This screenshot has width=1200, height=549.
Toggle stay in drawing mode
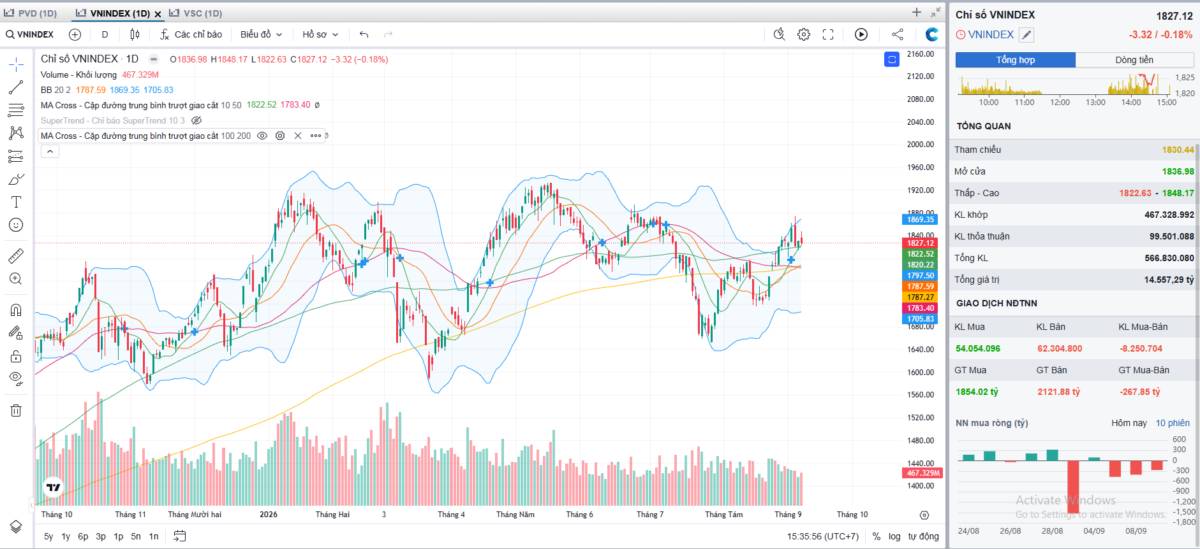tap(16, 333)
